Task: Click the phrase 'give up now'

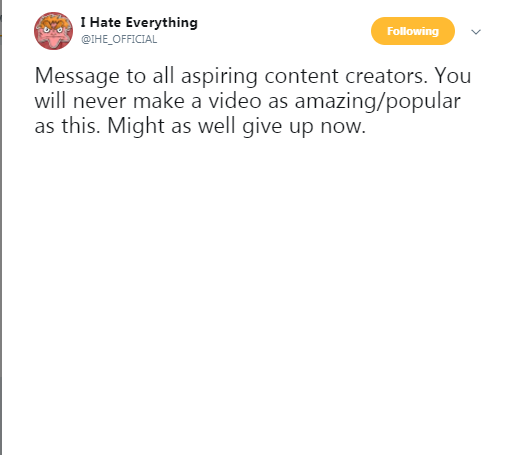Action: [x=304, y=127]
